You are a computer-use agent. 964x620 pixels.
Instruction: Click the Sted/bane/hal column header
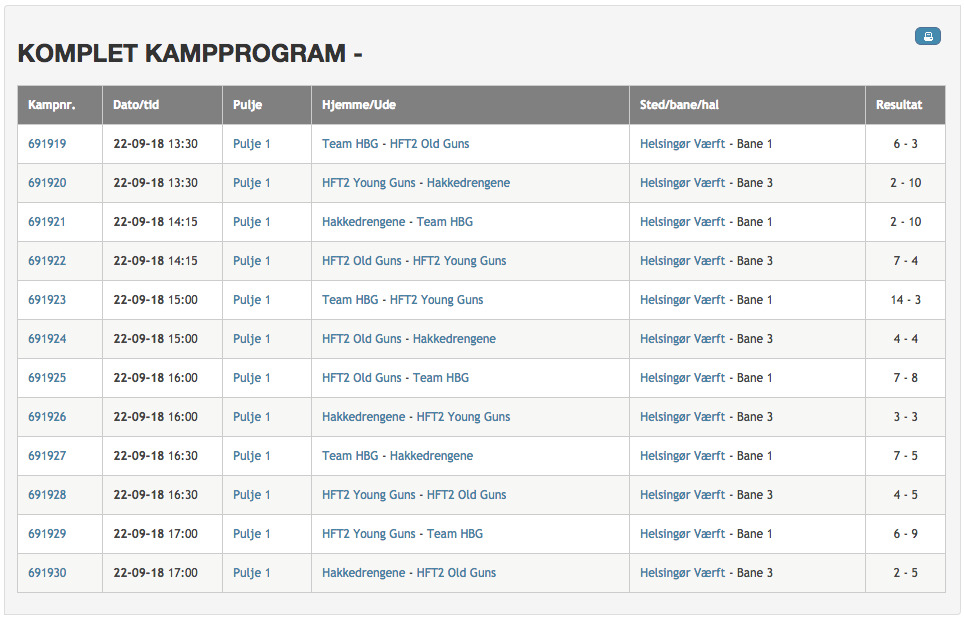[679, 105]
